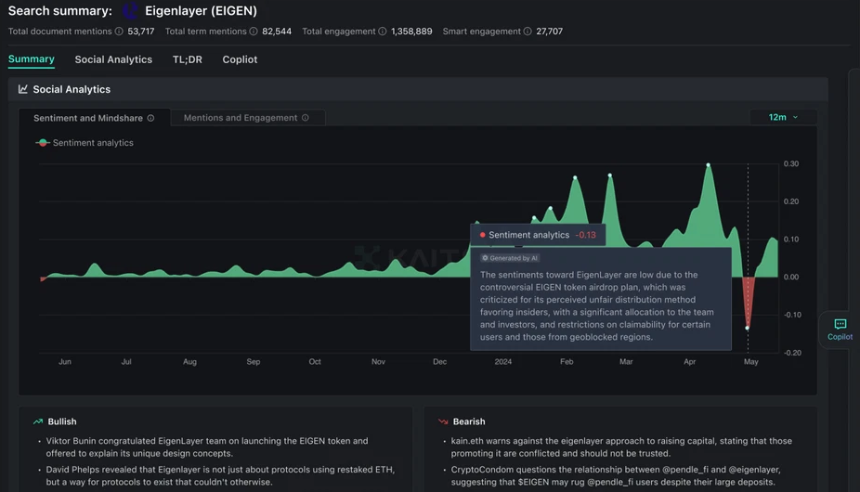
Task: Click the Smart engagement value 27,707
Action: tap(550, 31)
